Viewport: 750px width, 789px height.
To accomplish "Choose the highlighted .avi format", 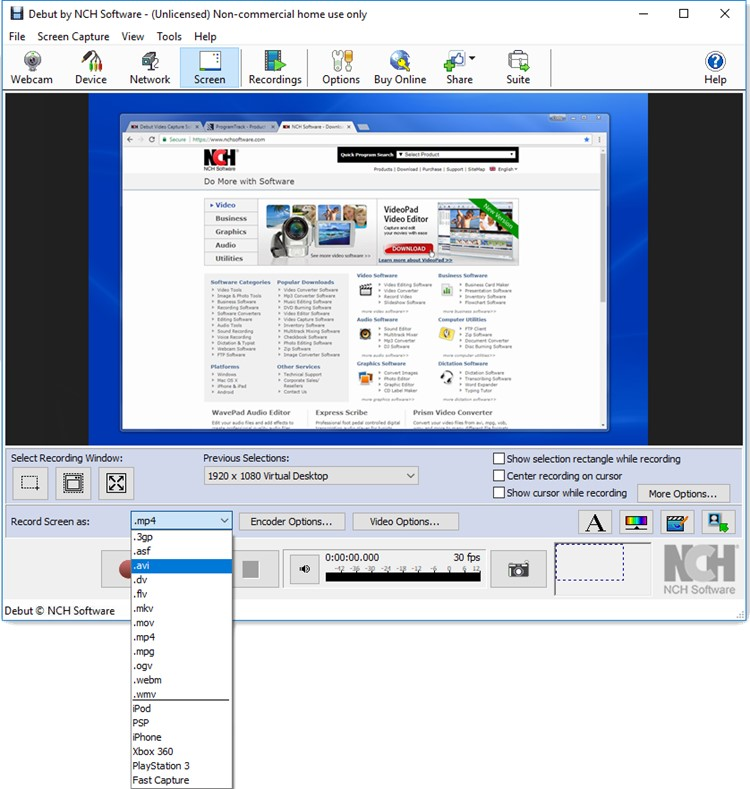I will [x=182, y=566].
